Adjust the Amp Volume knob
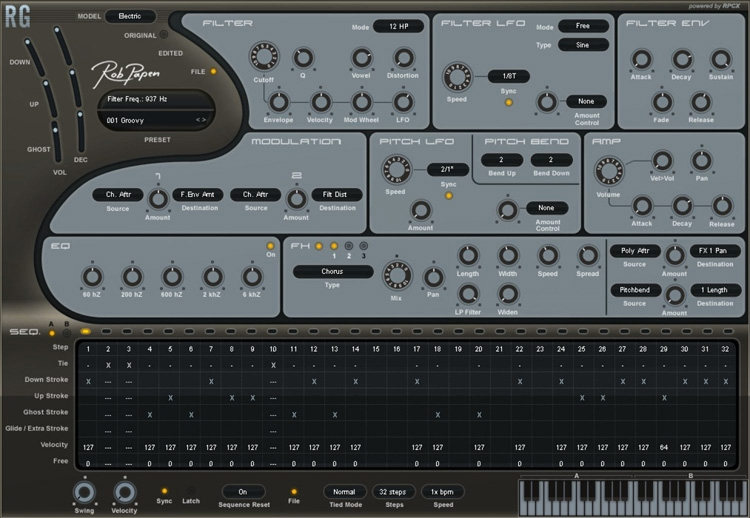The width and height of the screenshot is (750, 518). click(x=609, y=171)
